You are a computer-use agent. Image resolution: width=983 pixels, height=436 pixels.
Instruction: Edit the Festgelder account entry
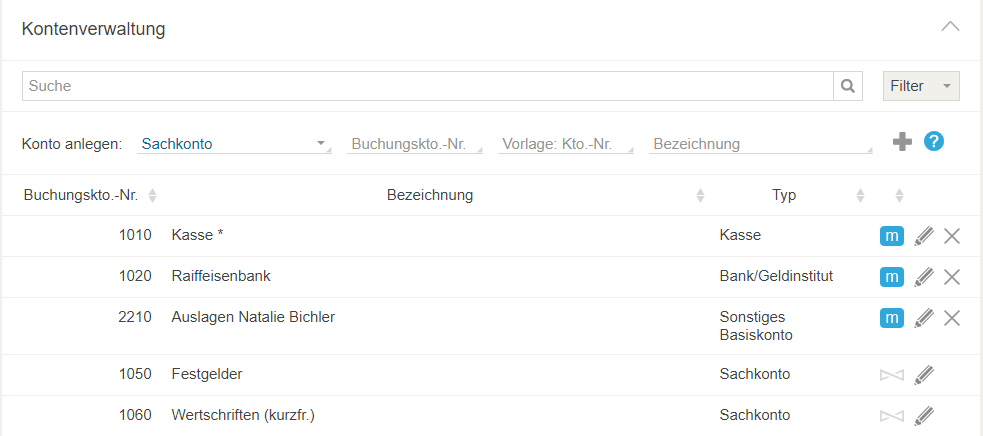tap(924, 375)
